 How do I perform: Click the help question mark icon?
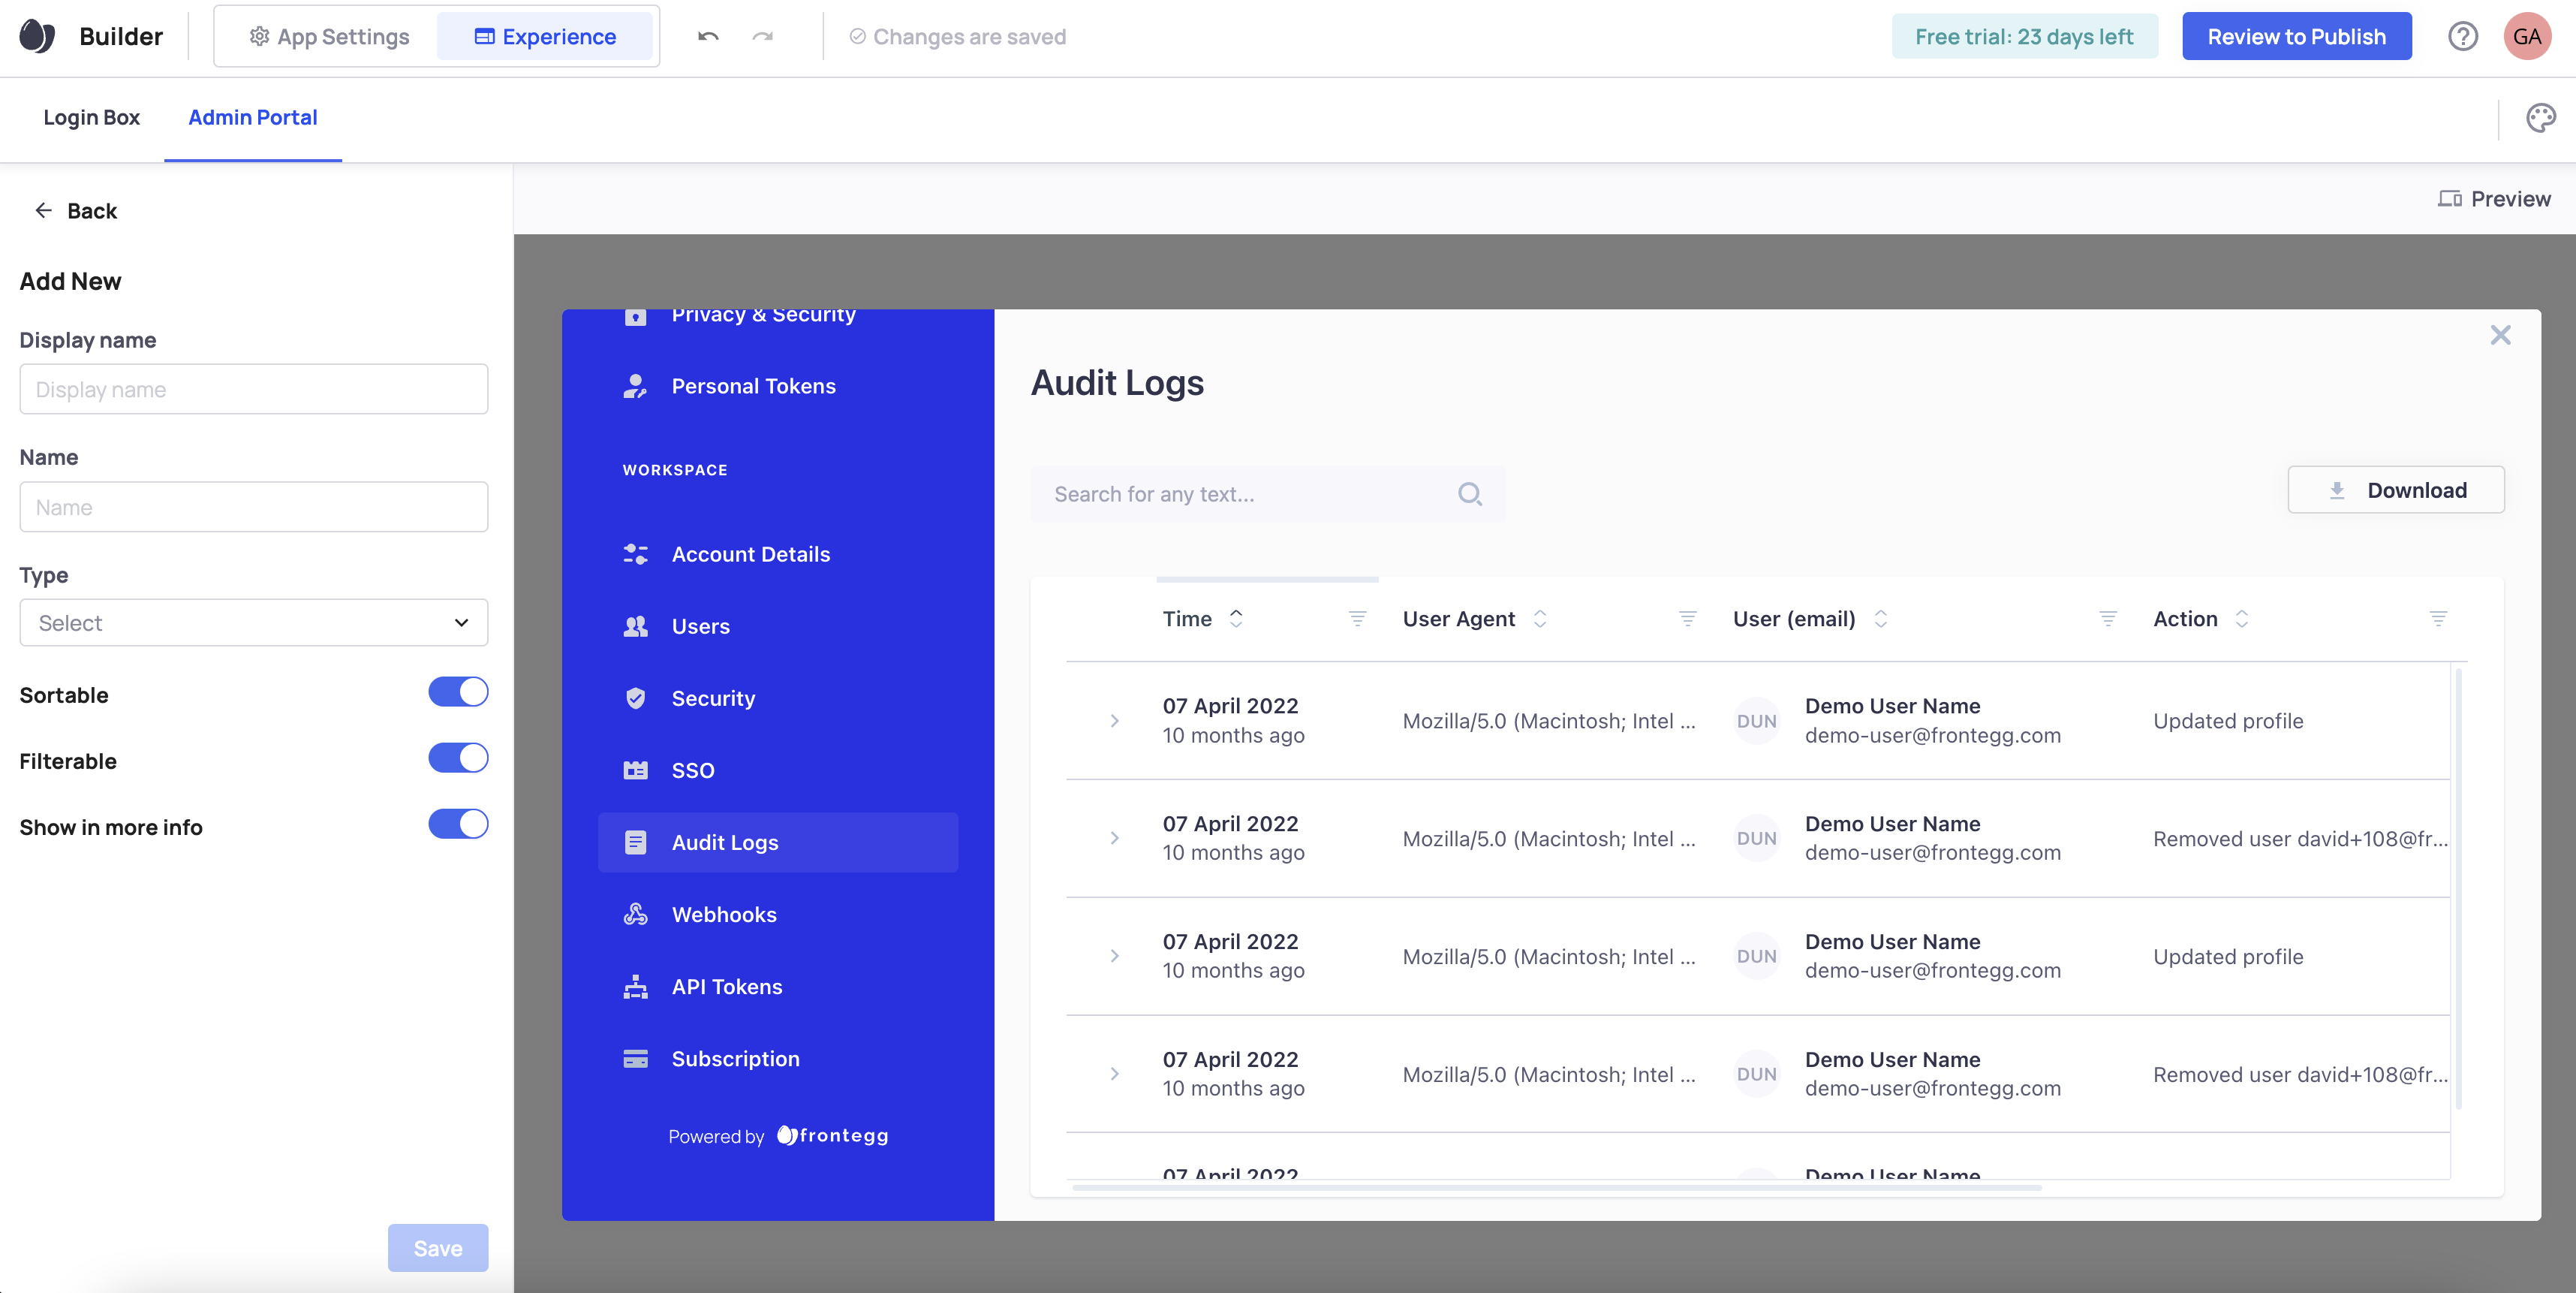(x=2462, y=37)
